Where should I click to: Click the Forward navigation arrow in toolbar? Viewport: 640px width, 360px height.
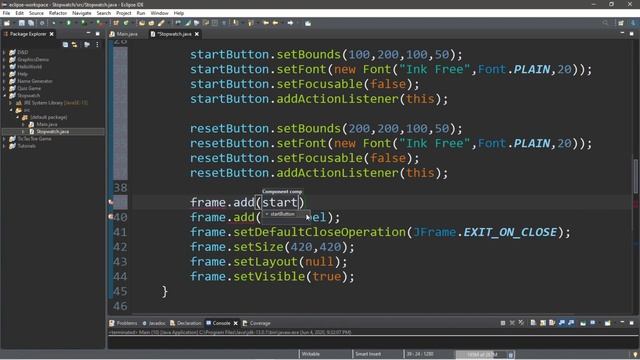(x=290, y=23)
